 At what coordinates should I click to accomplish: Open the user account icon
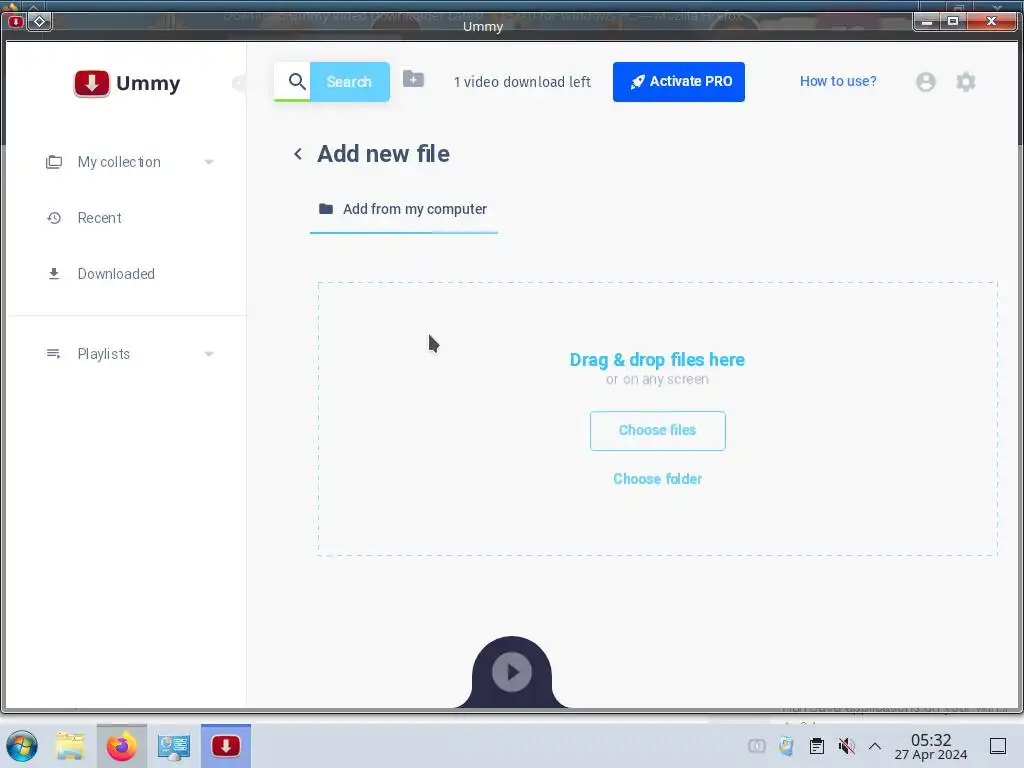coord(925,82)
